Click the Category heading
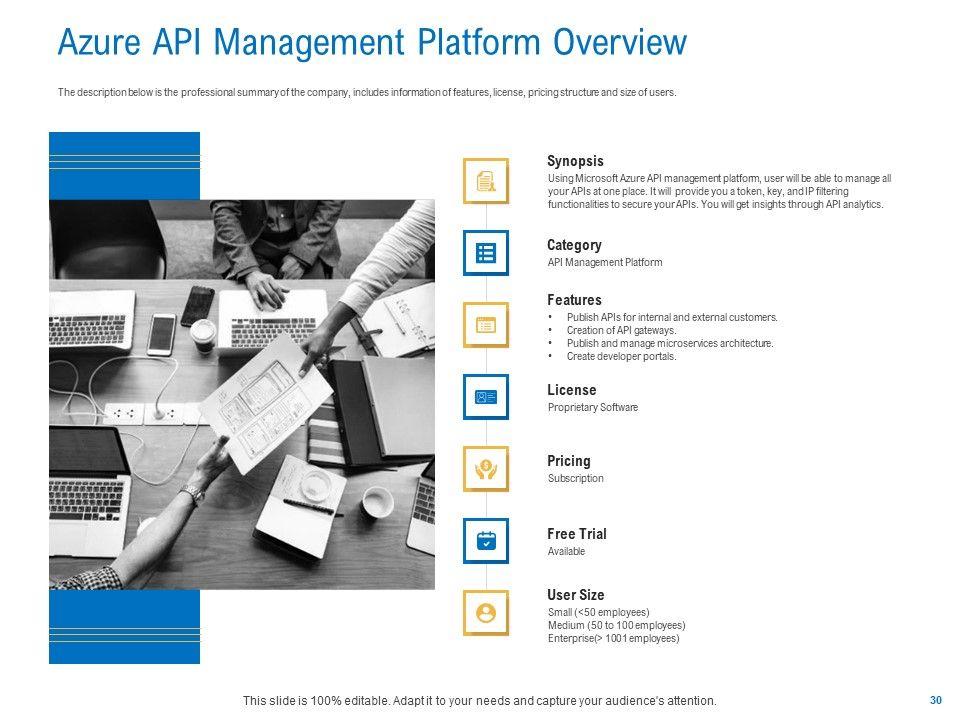Screen dimensions: 960x720 point(574,245)
